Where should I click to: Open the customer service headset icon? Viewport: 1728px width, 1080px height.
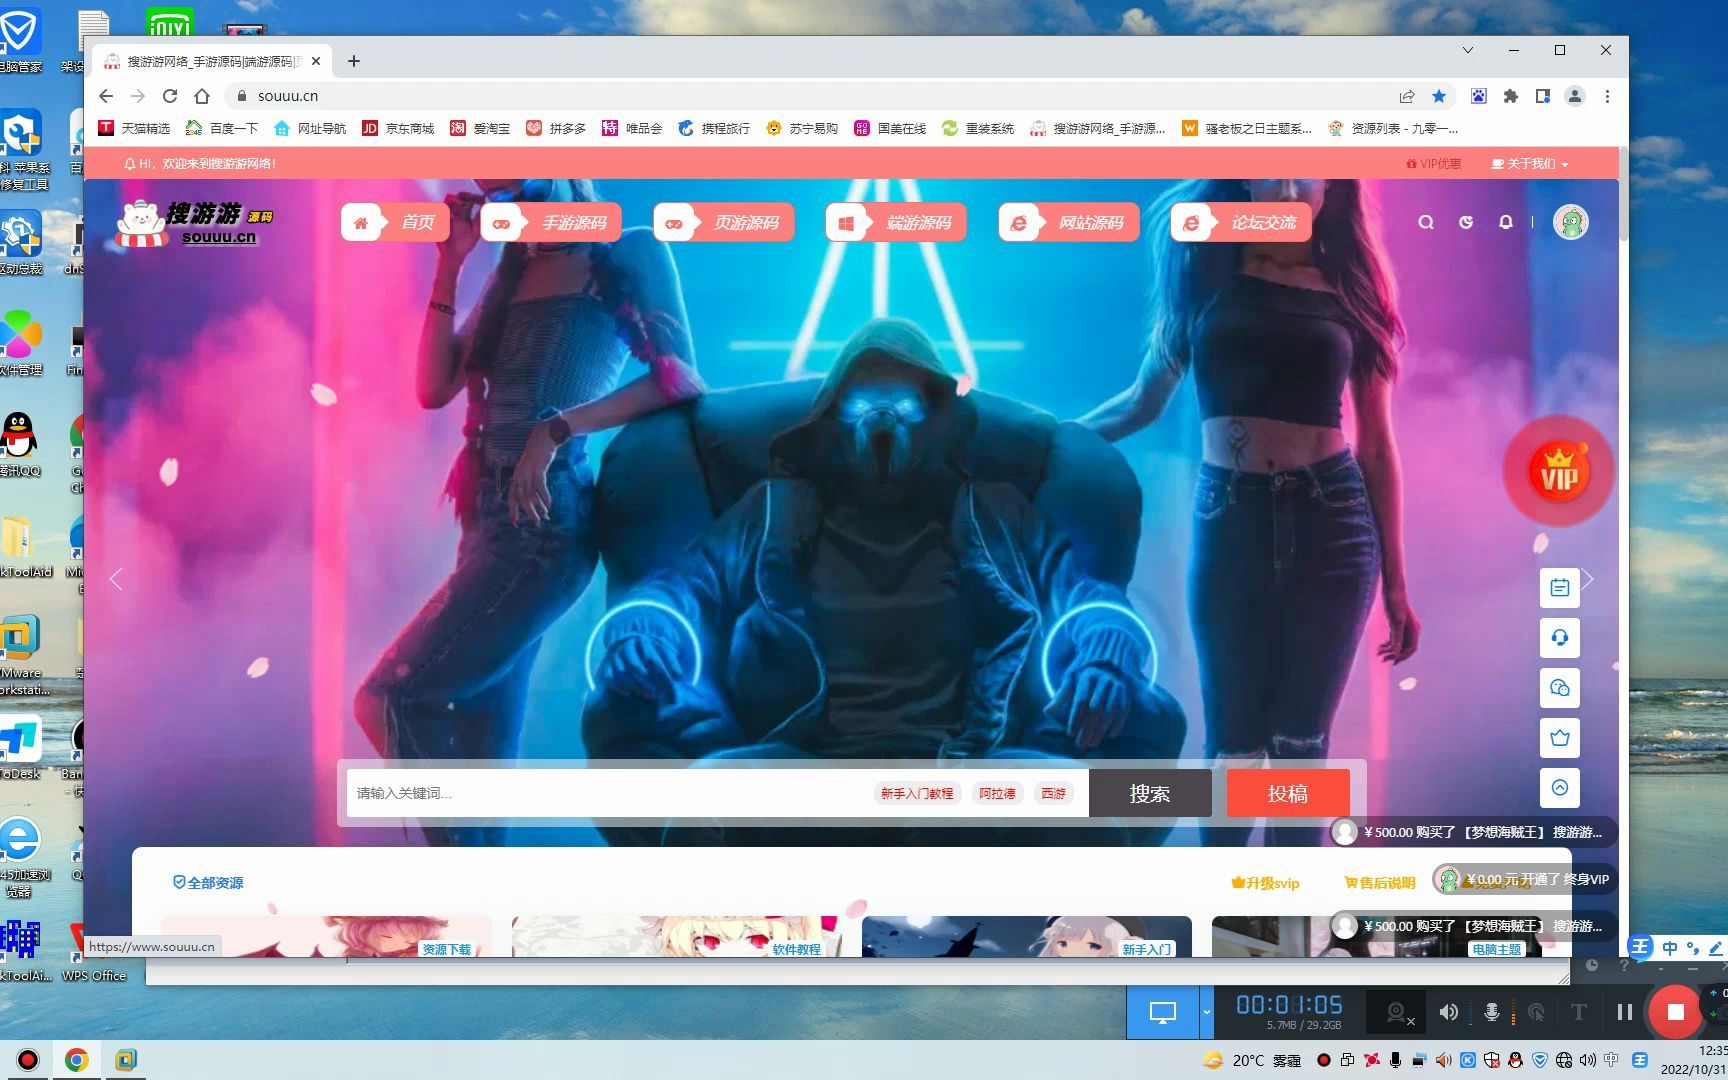[x=1559, y=638]
